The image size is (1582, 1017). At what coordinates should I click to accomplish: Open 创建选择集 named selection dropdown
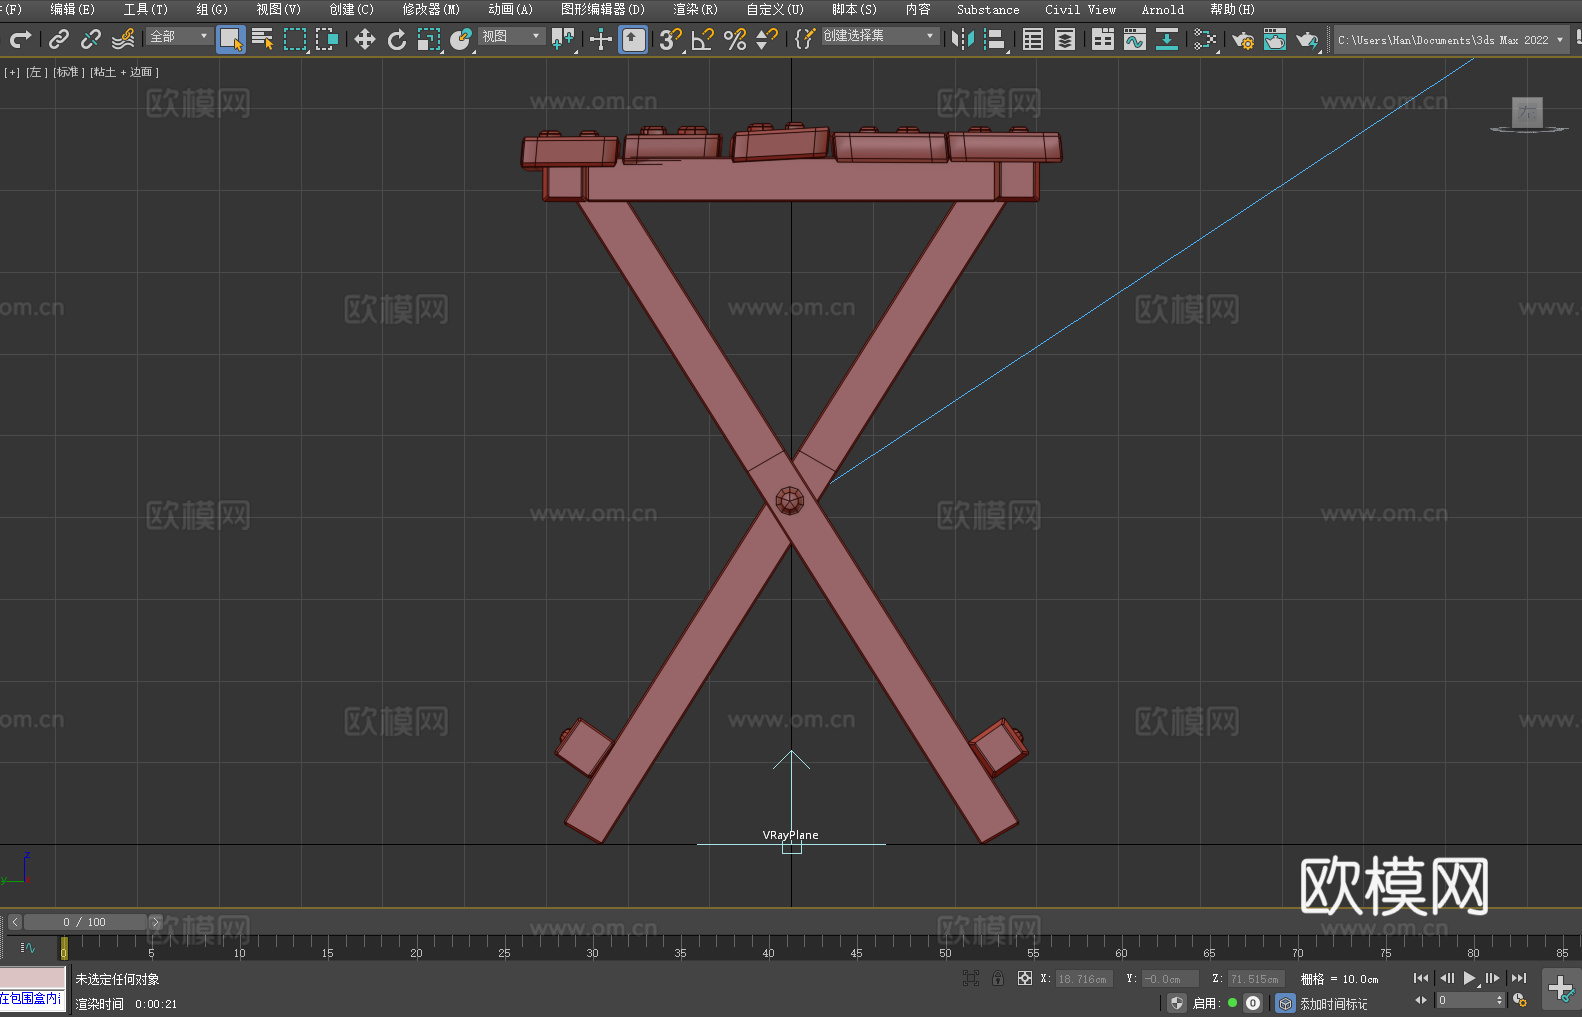tap(880, 36)
